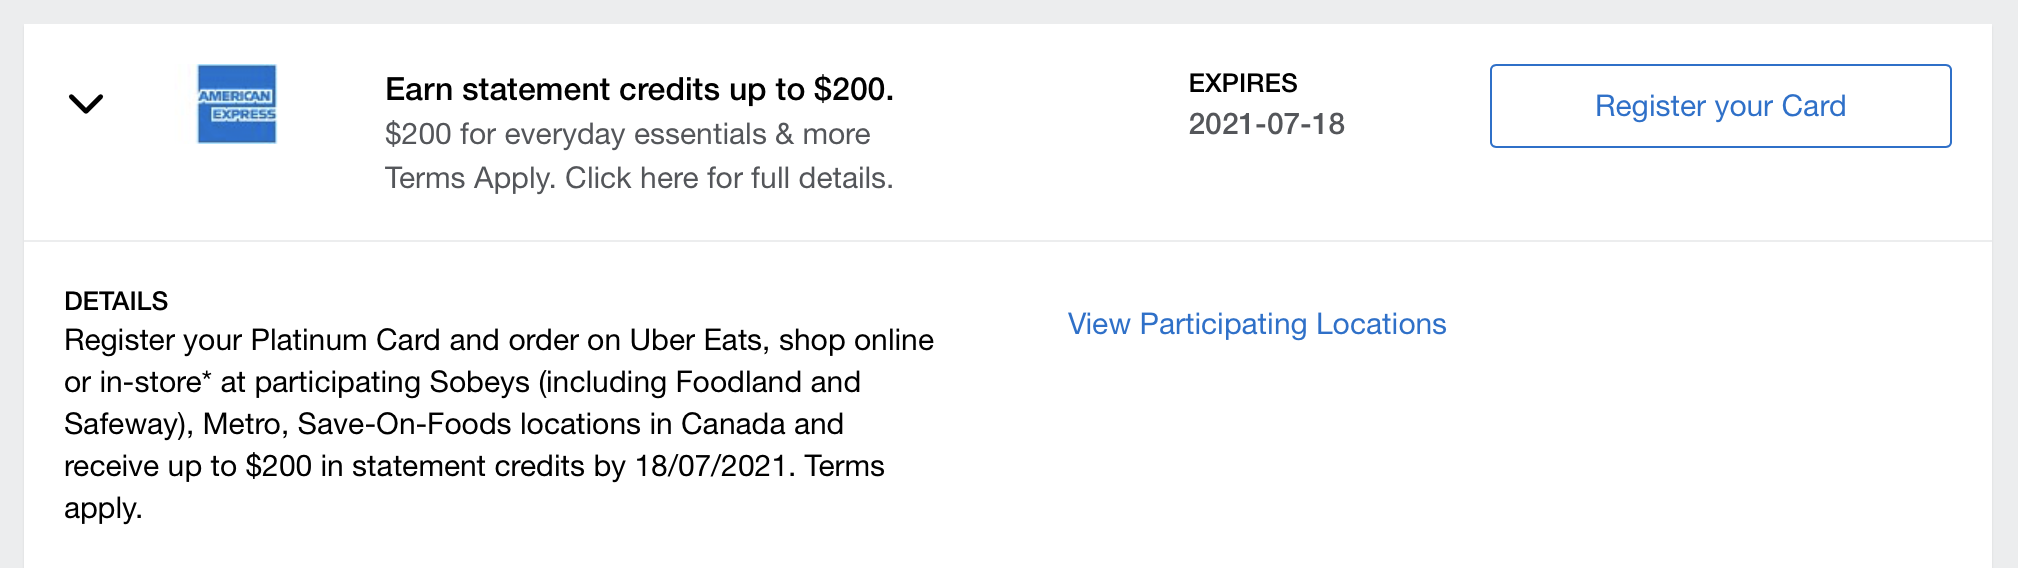Open the View Participating Locations link
Viewport: 2018px width, 568px height.
[1257, 324]
